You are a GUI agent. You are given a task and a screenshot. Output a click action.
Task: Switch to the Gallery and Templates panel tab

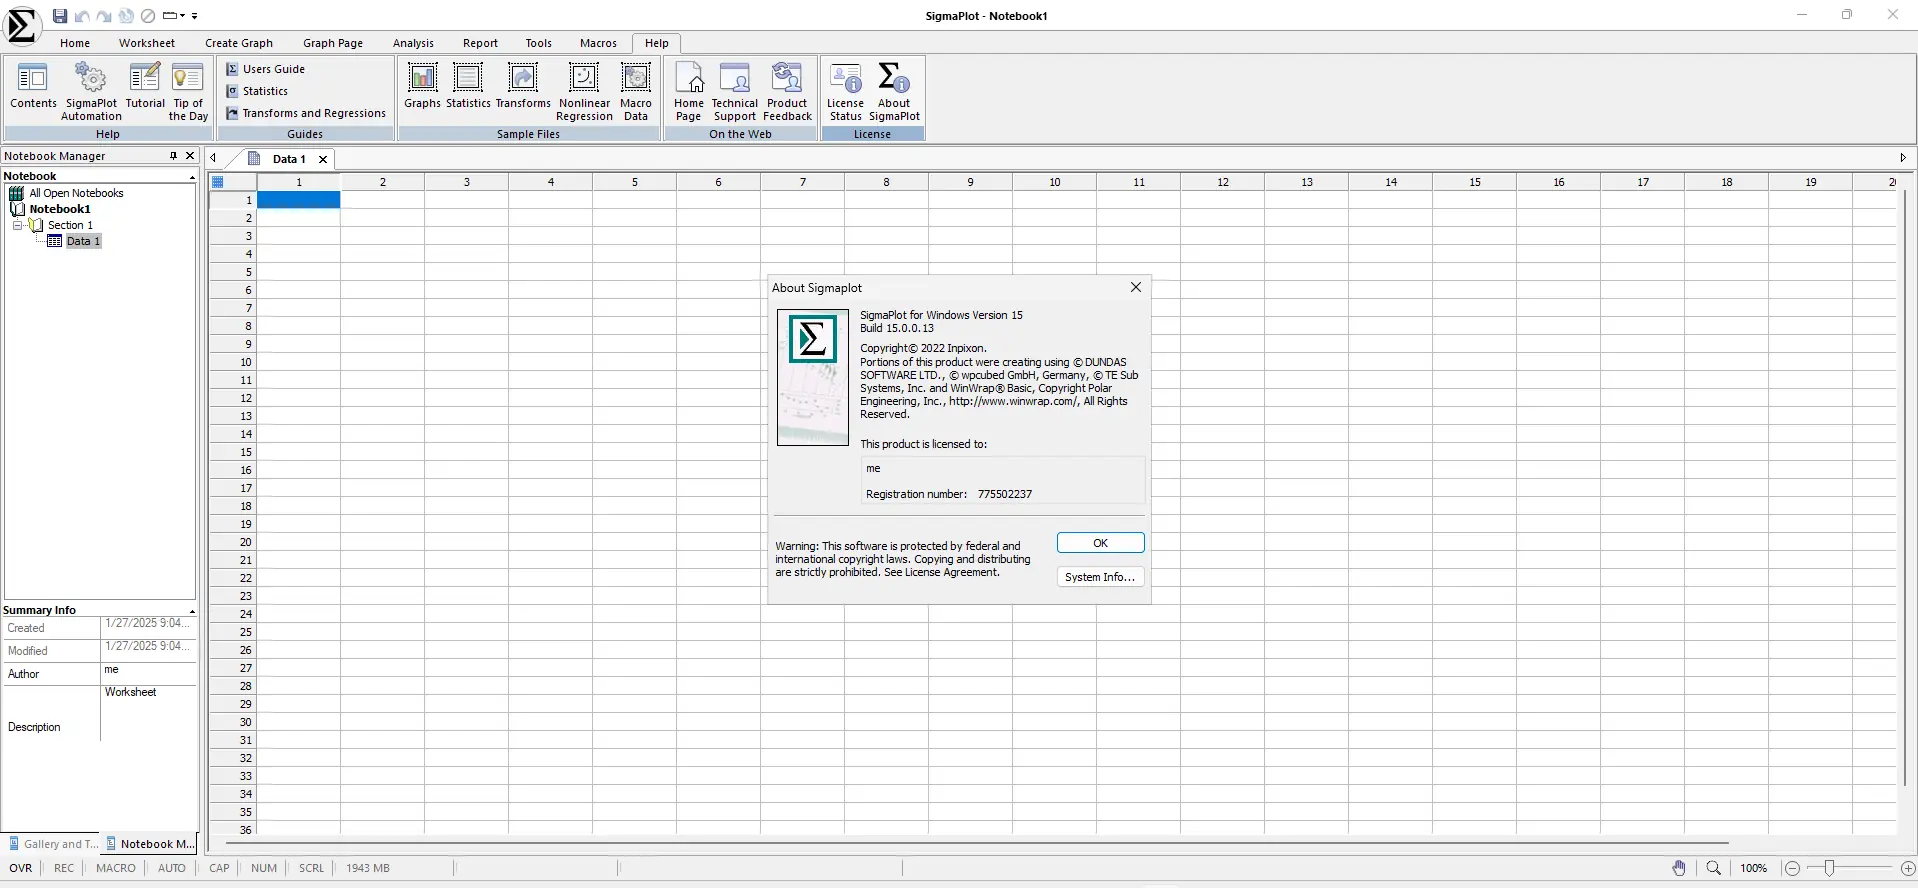point(53,844)
